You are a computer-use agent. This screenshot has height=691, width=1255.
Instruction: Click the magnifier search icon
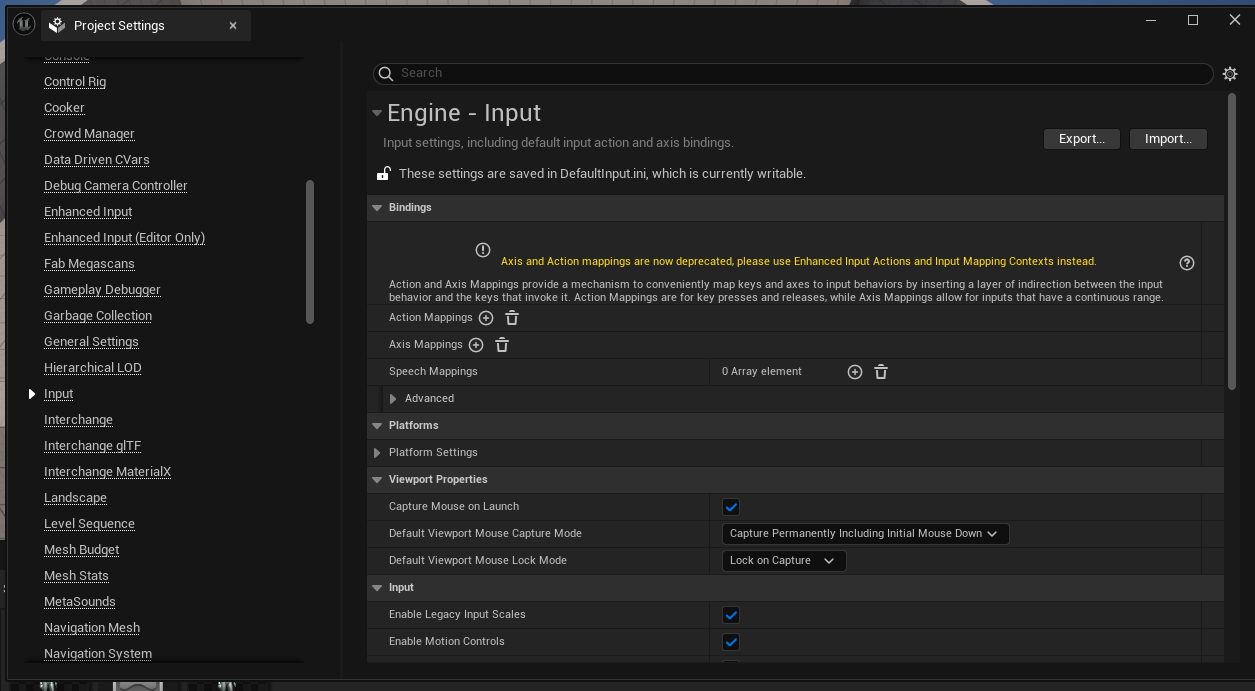click(386, 74)
